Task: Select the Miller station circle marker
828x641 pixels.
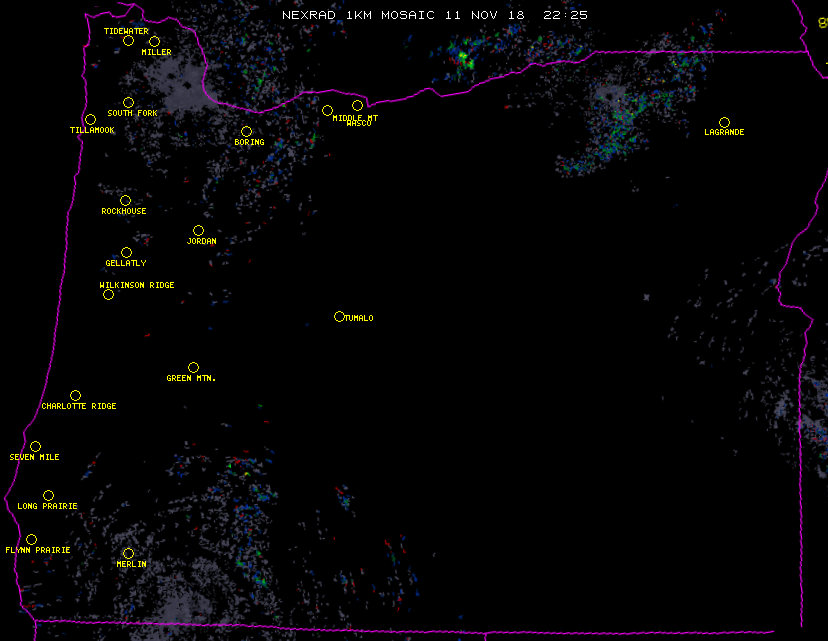Action: click(154, 41)
